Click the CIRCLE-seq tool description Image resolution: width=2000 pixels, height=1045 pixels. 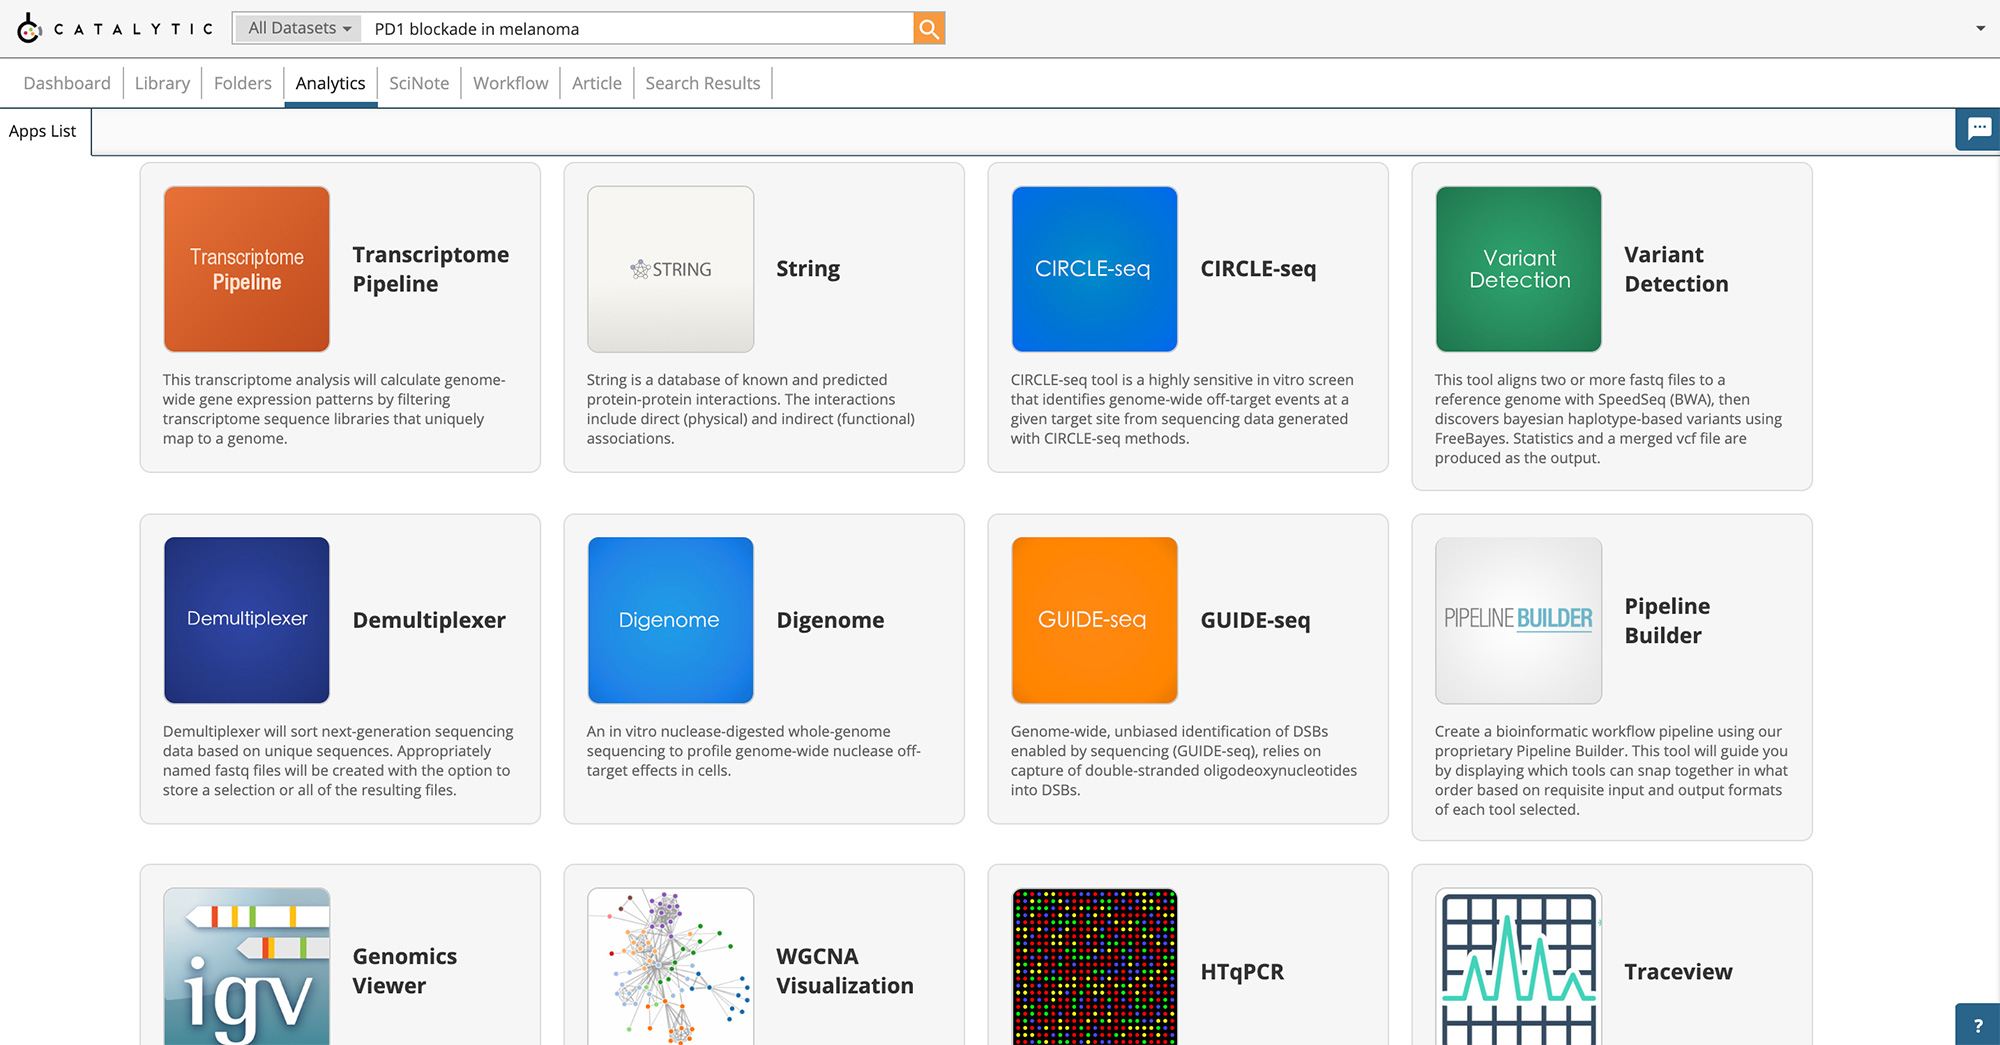click(1182, 409)
